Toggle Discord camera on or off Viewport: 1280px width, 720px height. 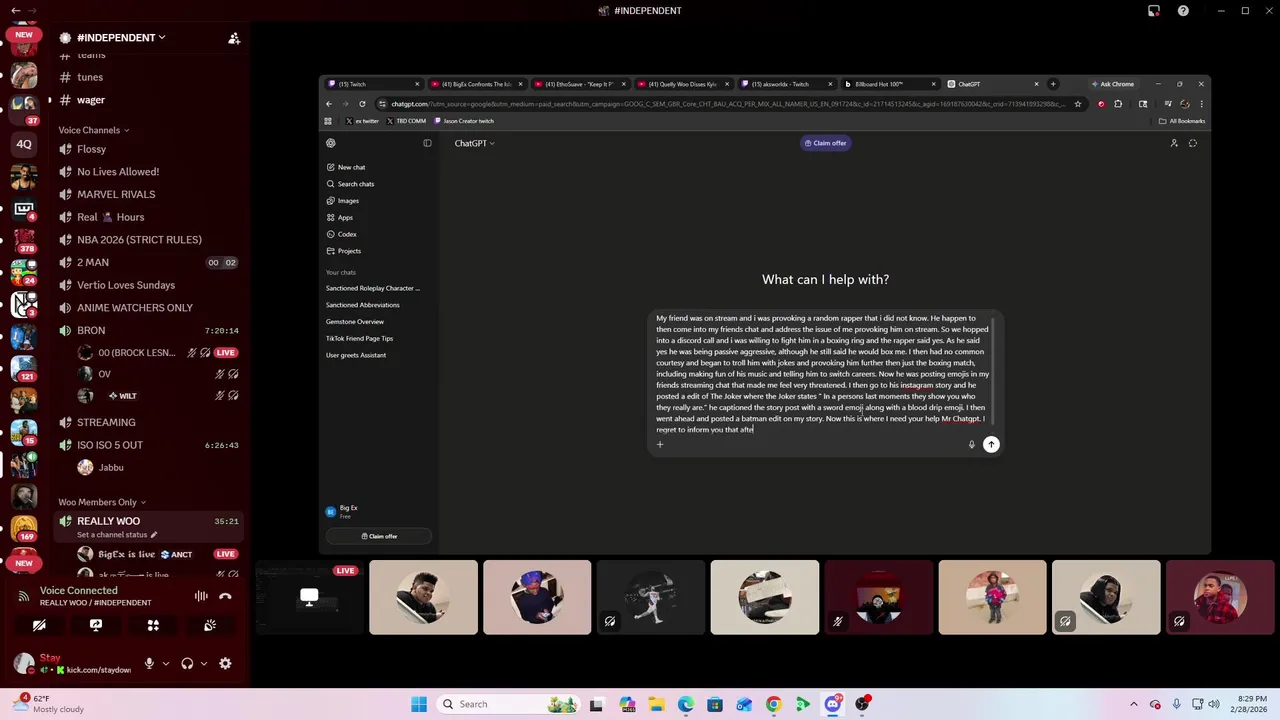(39, 625)
